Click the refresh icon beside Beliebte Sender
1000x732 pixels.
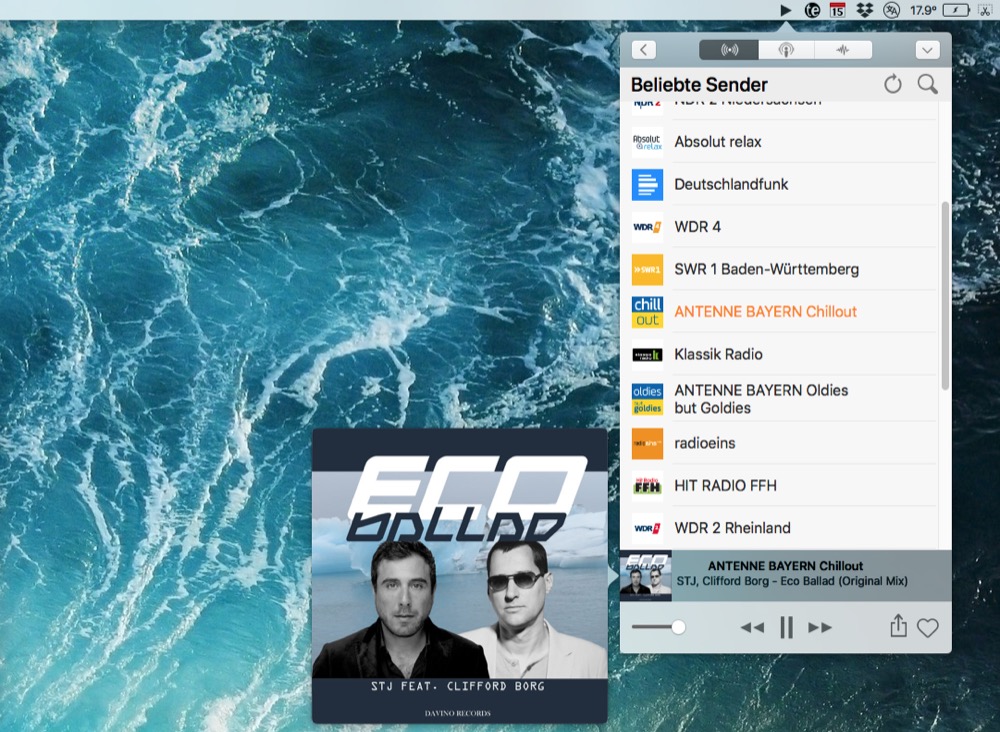click(x=893, y=85)
